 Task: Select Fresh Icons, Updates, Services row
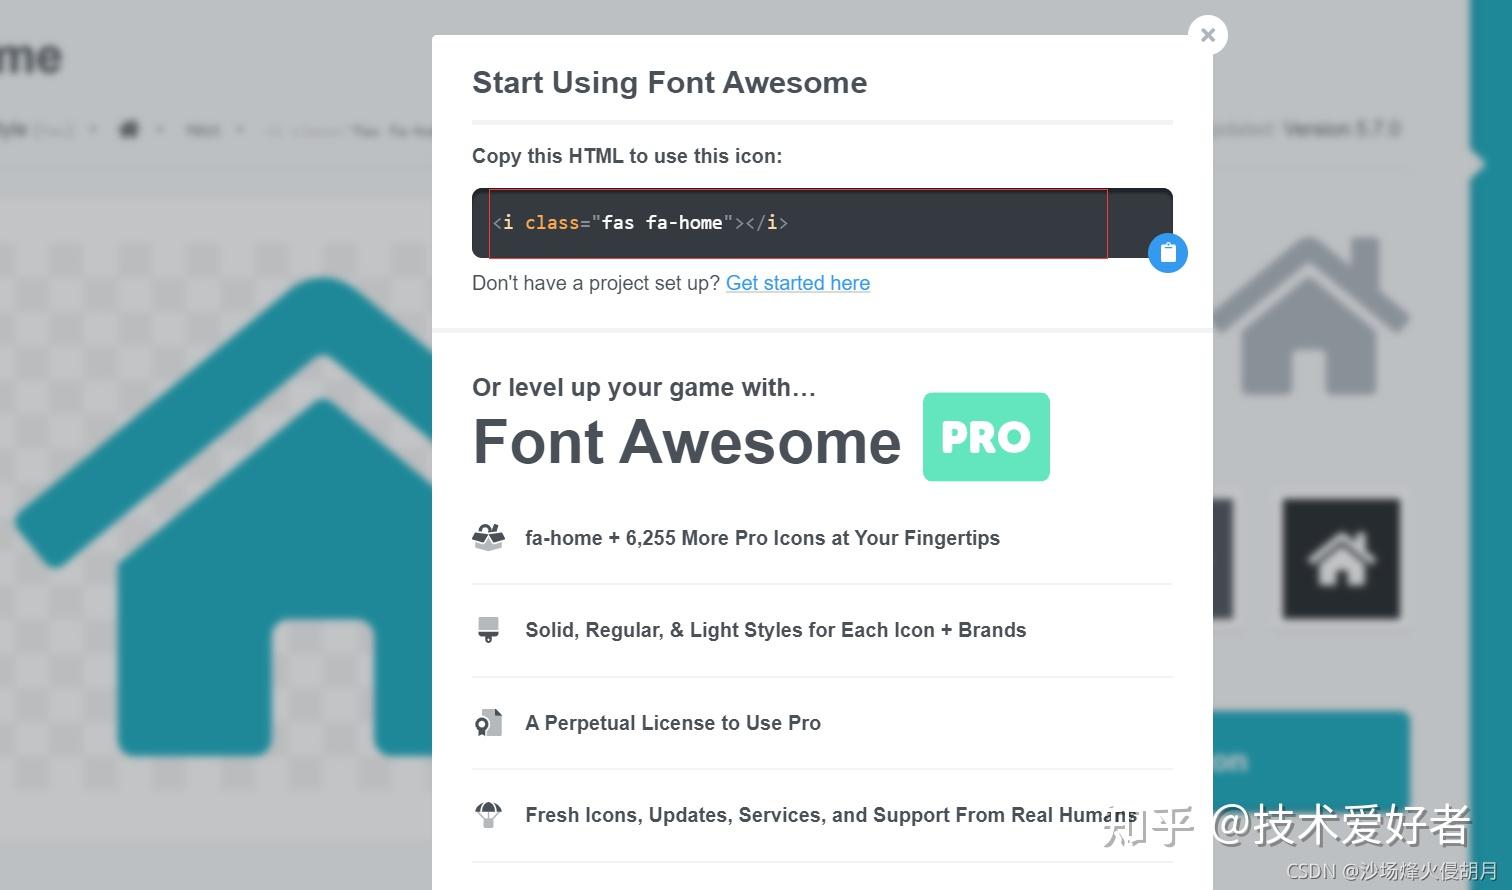click(x=822, y=815)
